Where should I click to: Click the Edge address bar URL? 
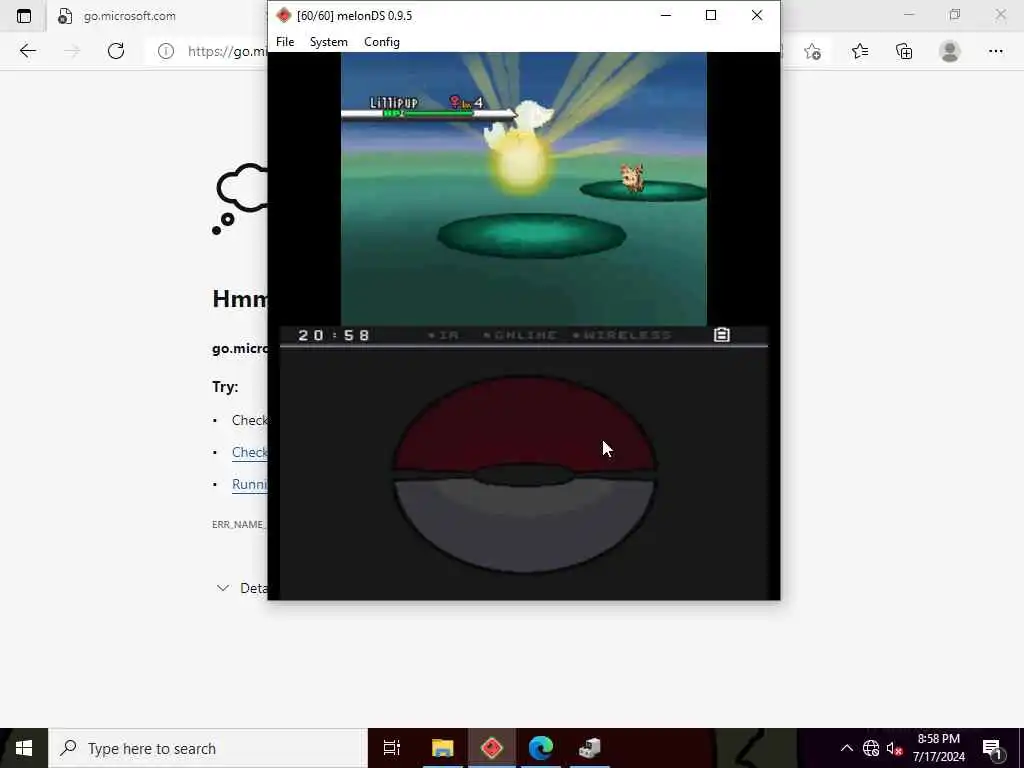pos(227,52)
